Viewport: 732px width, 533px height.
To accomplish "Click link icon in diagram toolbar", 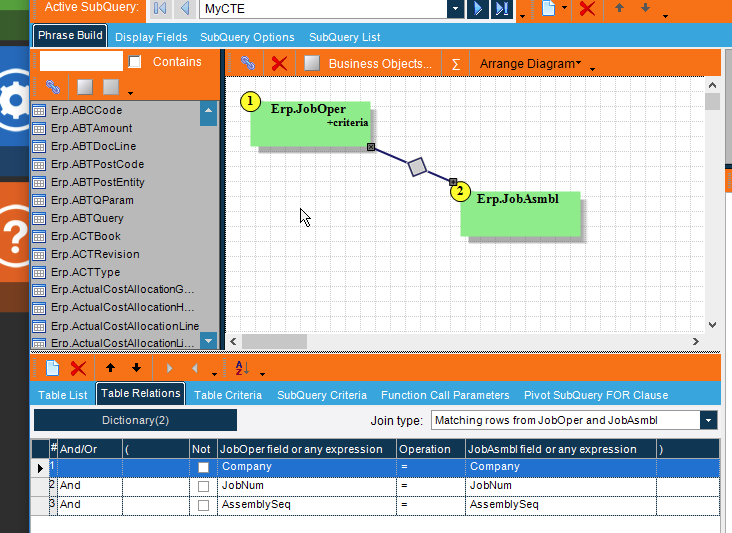I will click(x=247, y=63).
